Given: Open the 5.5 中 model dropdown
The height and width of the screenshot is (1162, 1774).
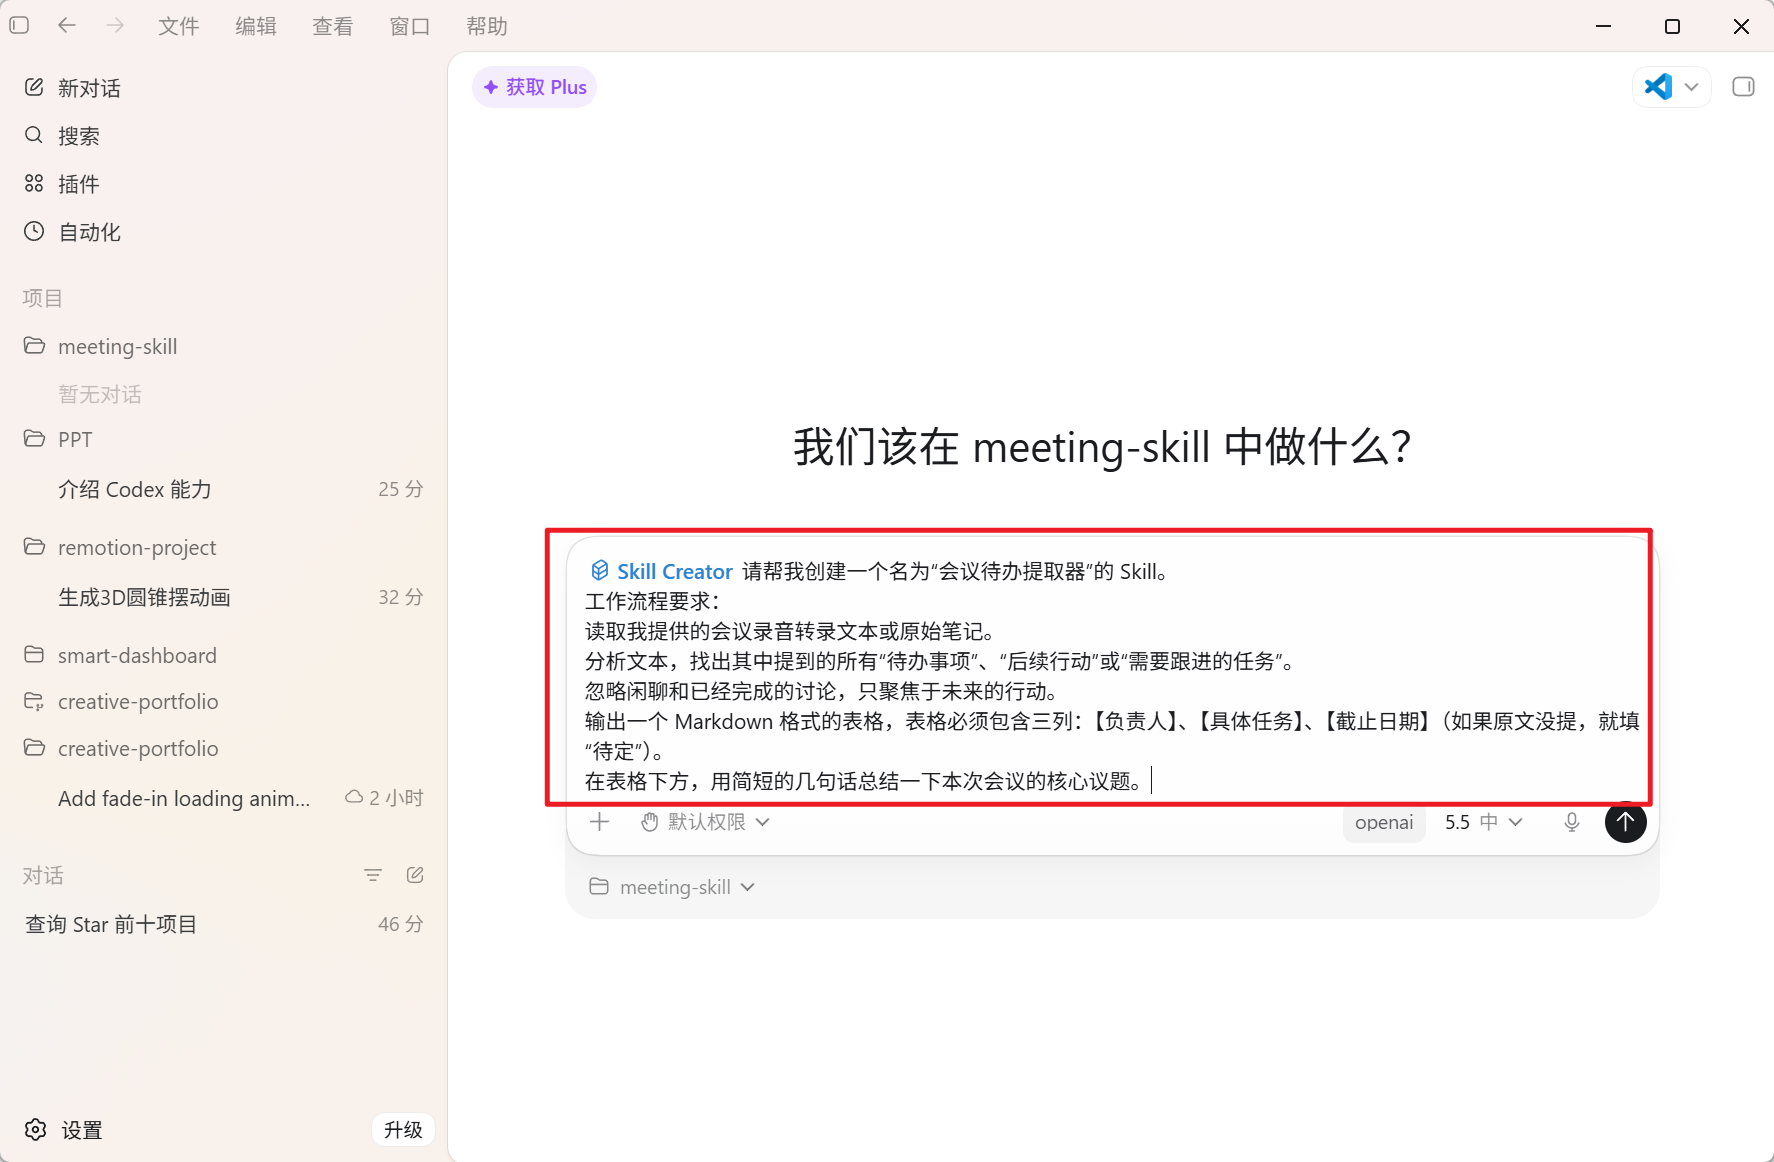Looking at the screenshot, I should pyautogui.click(x=1484, y=822).
